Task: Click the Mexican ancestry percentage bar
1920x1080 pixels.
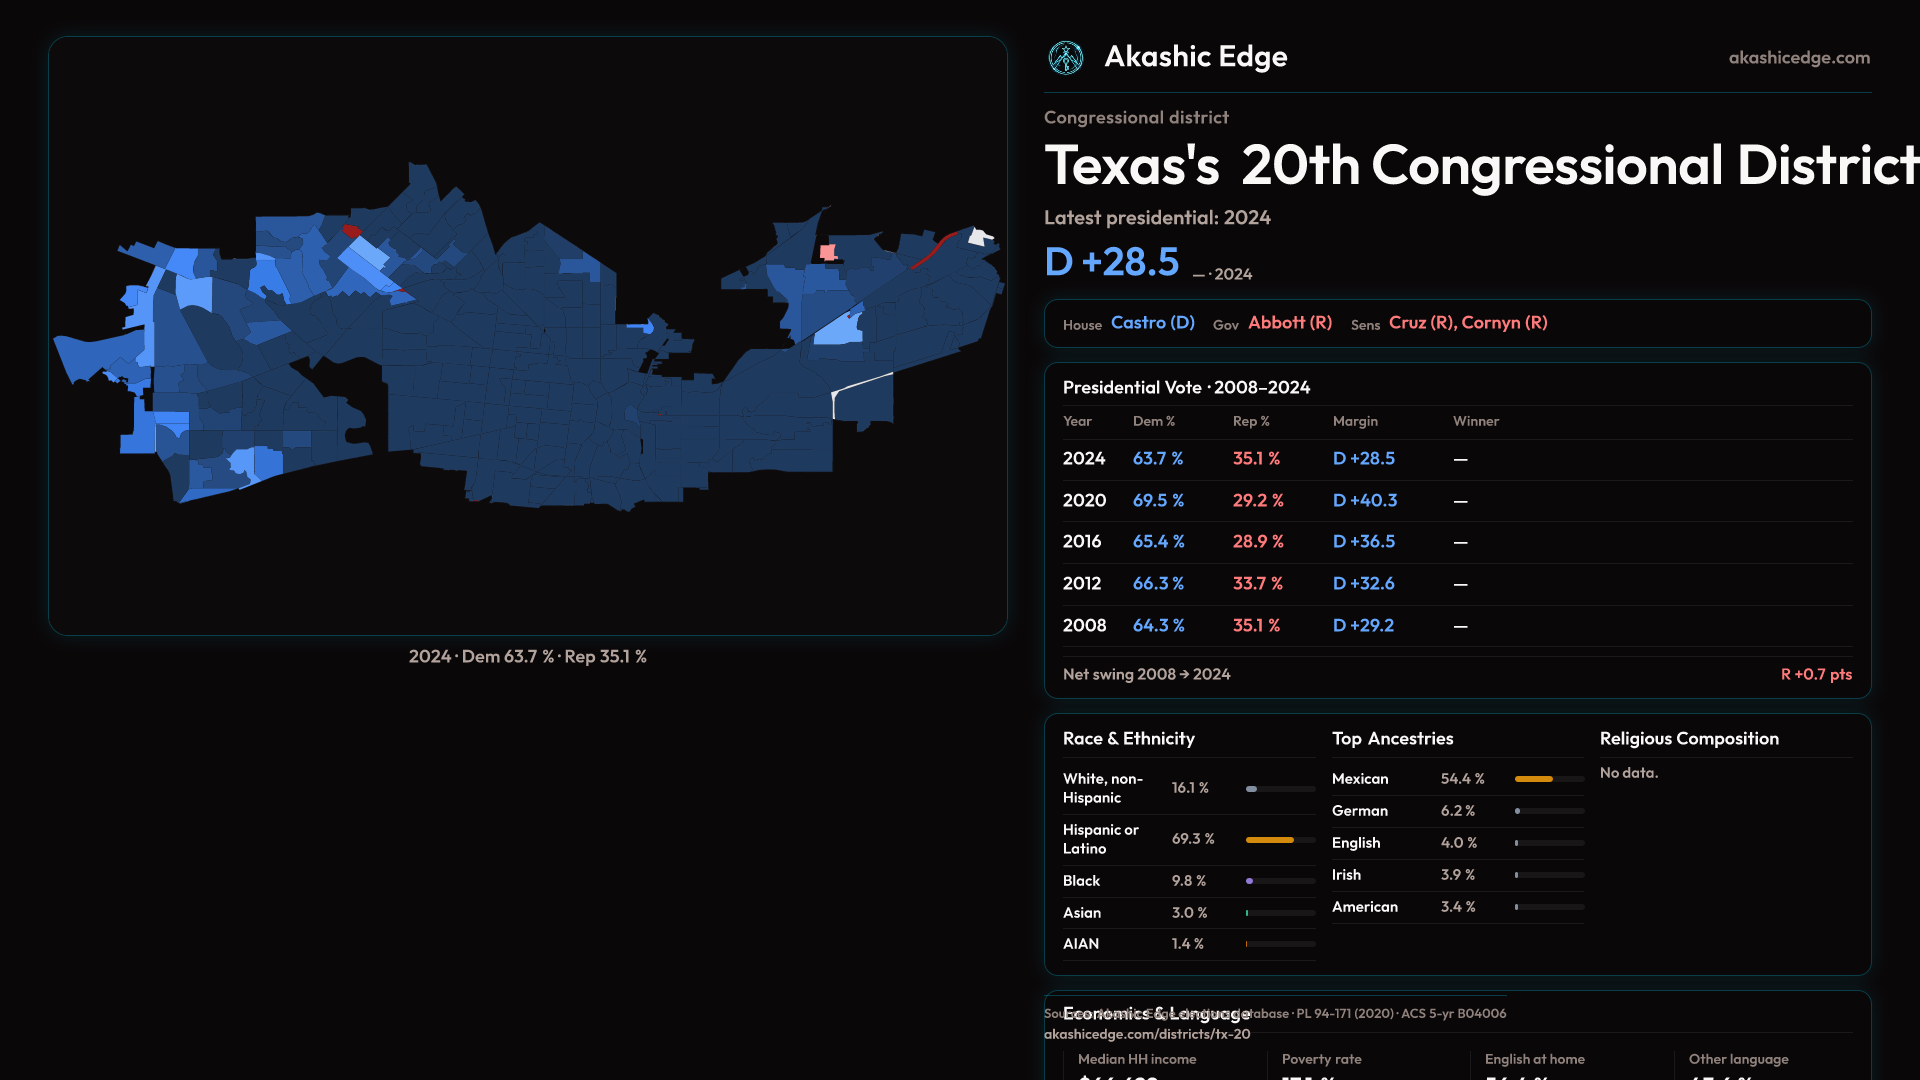Action: pos(1533,779)
